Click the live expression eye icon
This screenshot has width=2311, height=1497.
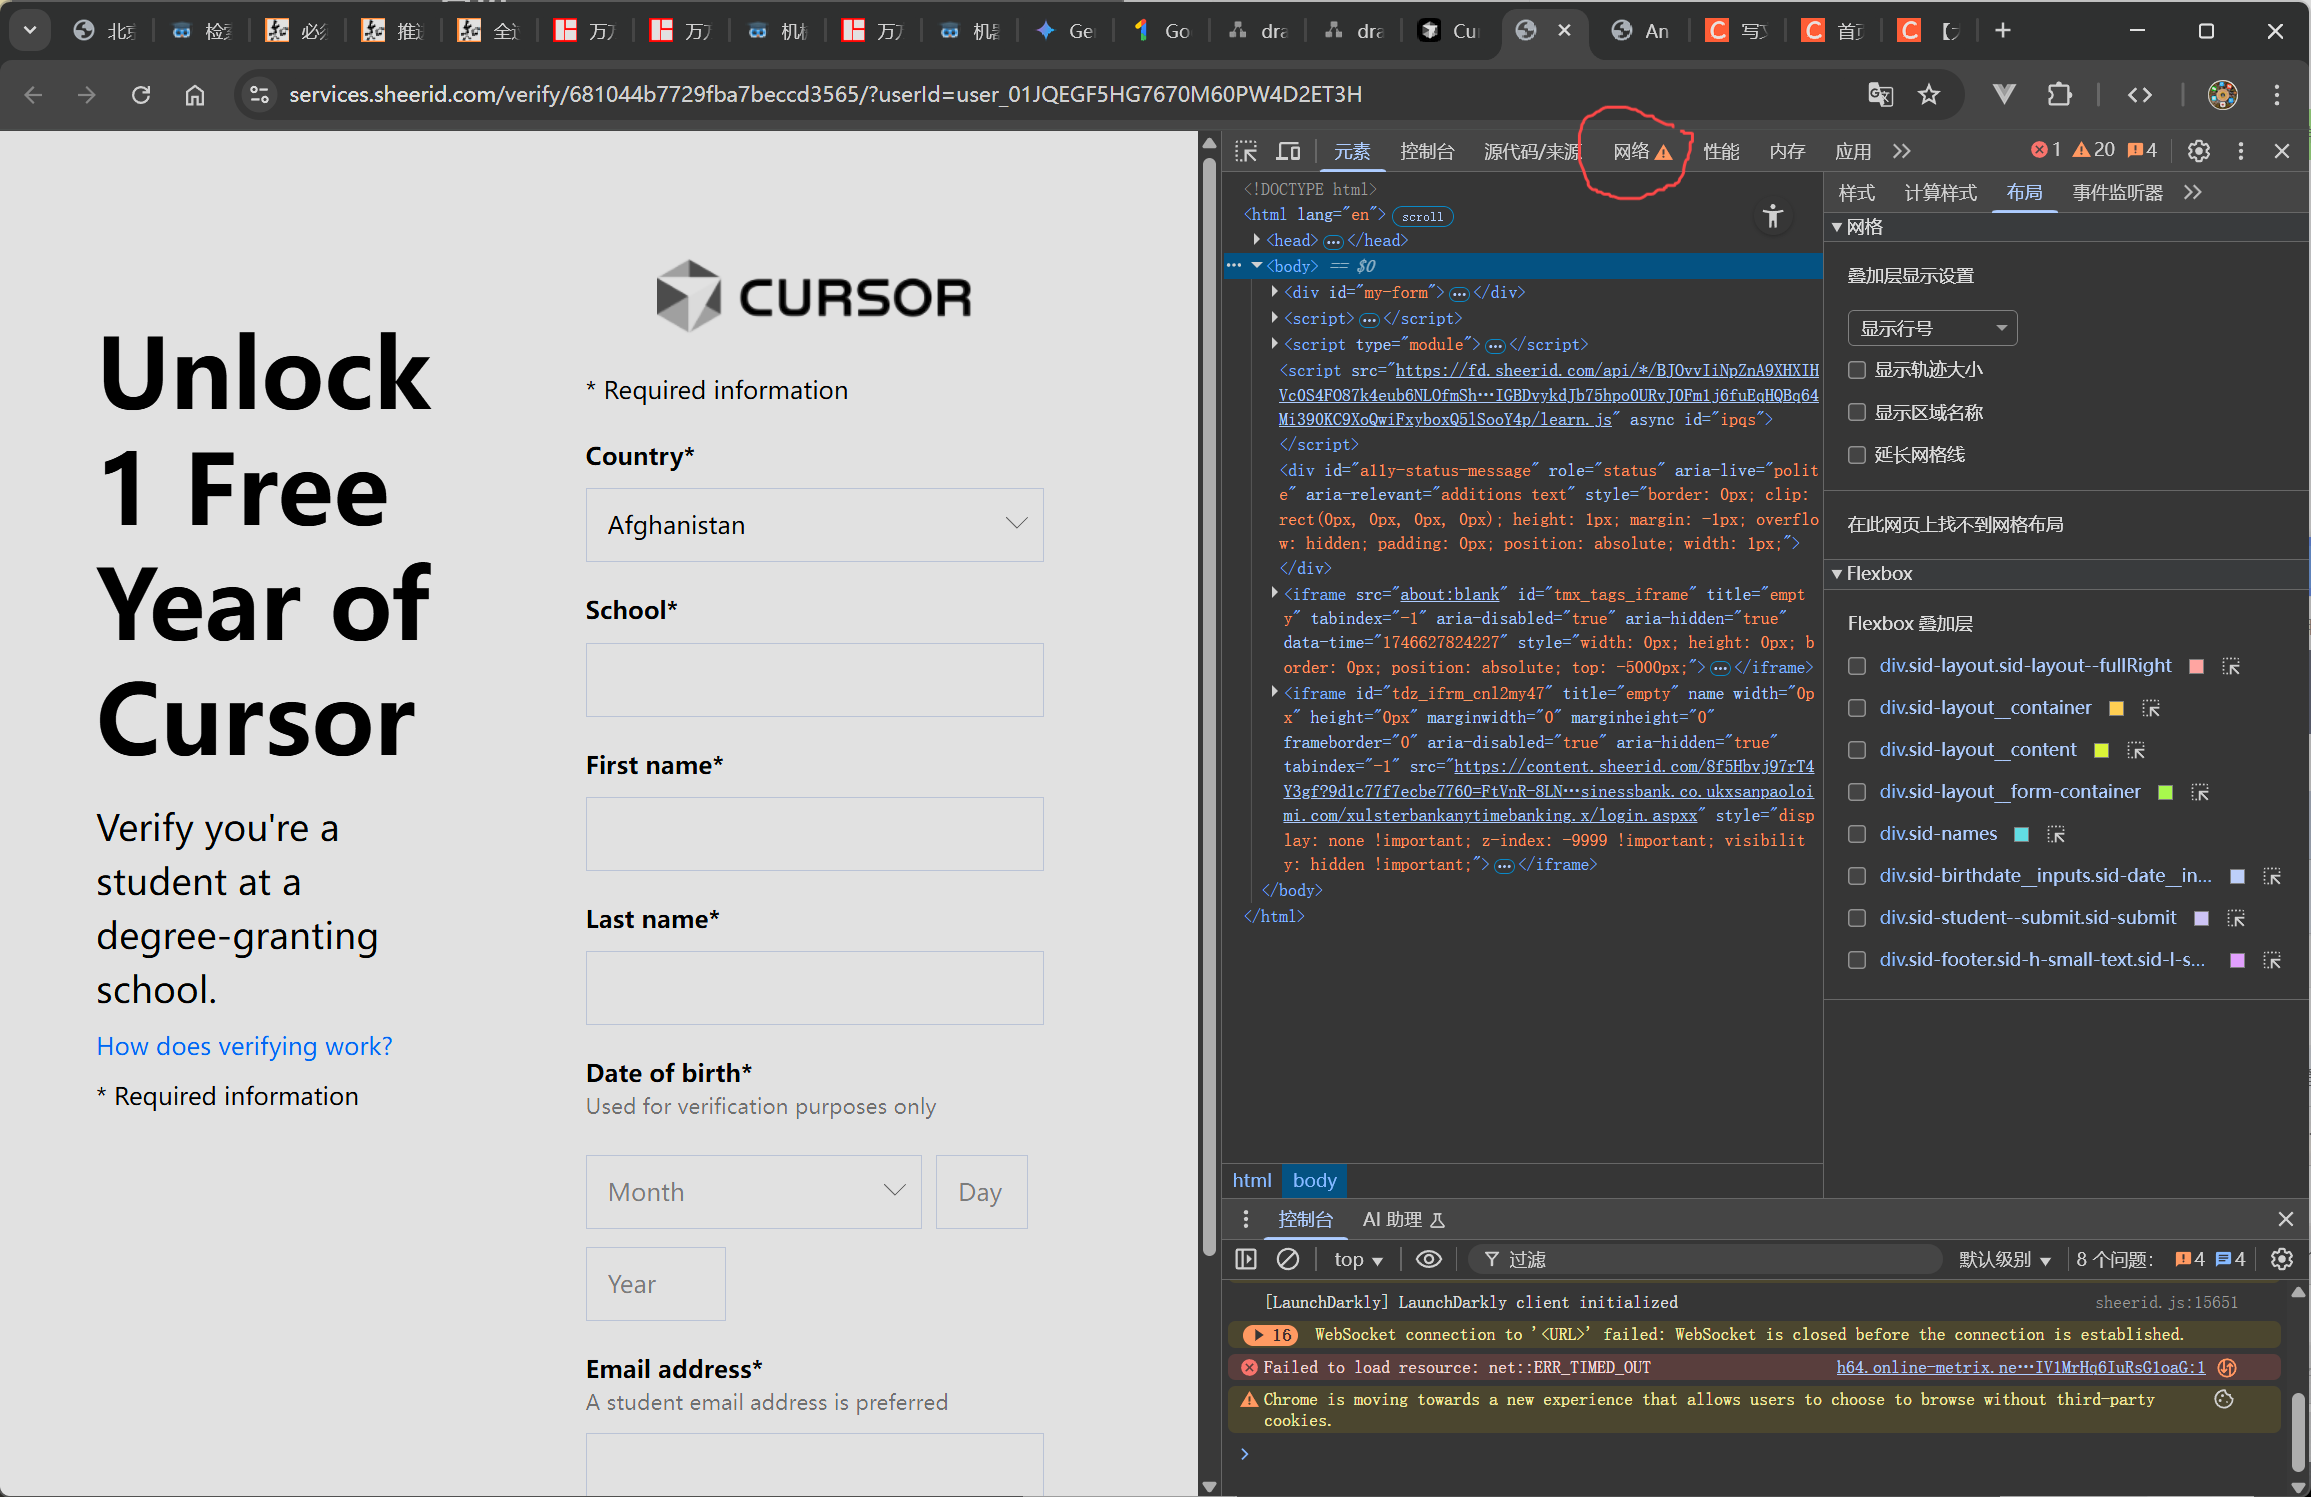tap(1429, 1259)
